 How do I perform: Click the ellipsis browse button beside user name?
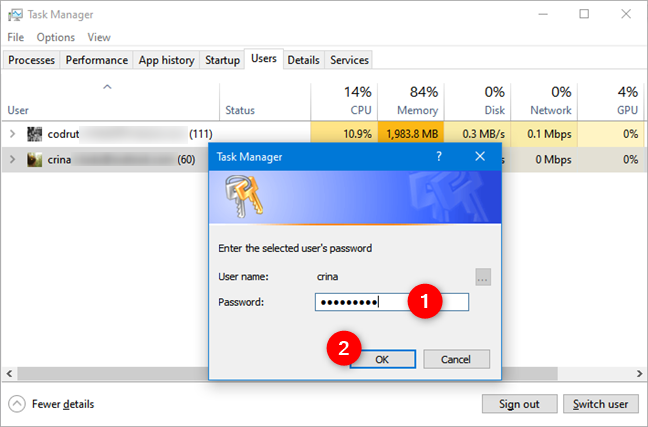483,277
